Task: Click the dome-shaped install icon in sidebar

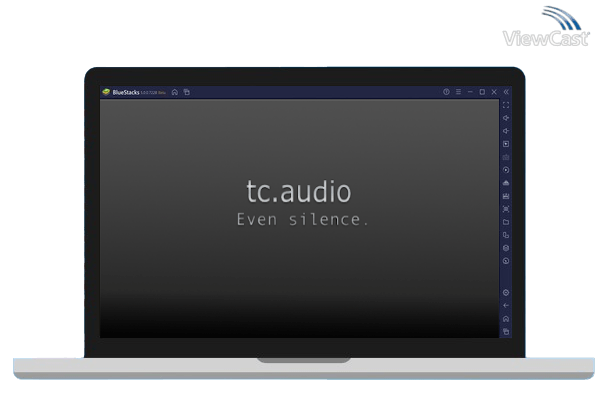Action: 506,183
